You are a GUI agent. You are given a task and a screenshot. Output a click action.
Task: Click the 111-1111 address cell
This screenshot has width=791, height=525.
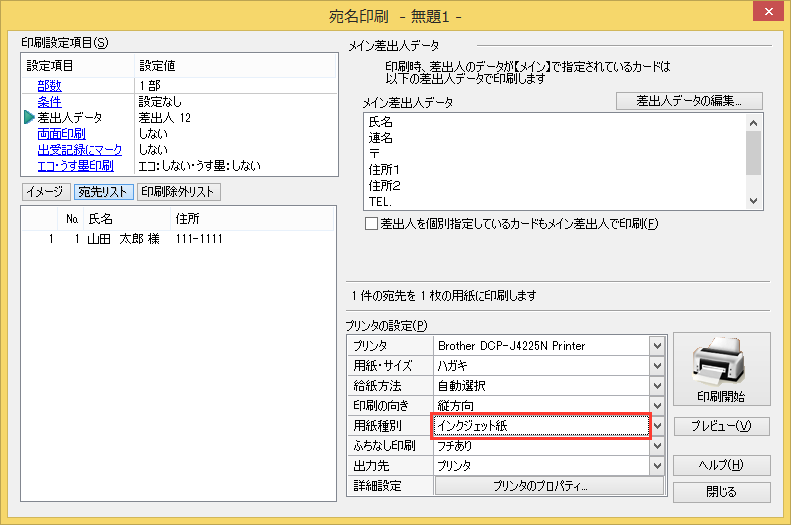pyautogui.click(x=199, y=239)
